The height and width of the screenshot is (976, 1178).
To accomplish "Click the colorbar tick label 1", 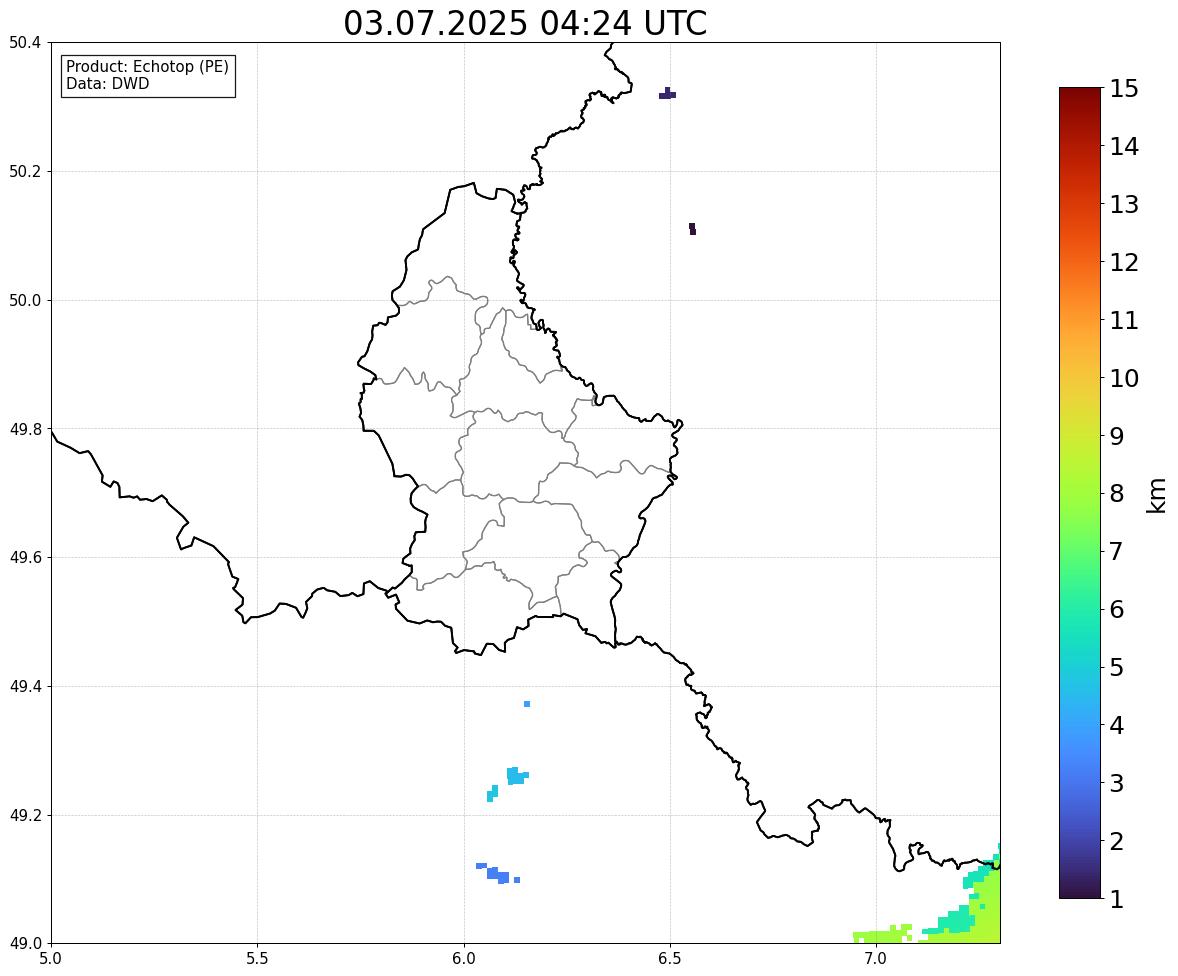I will (x=1116, y=899).
